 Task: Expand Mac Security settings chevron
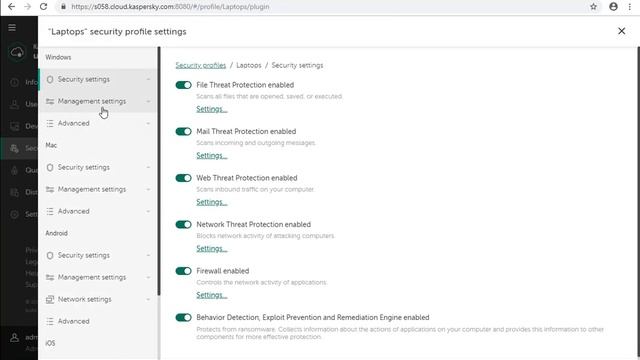pos(148,167)
